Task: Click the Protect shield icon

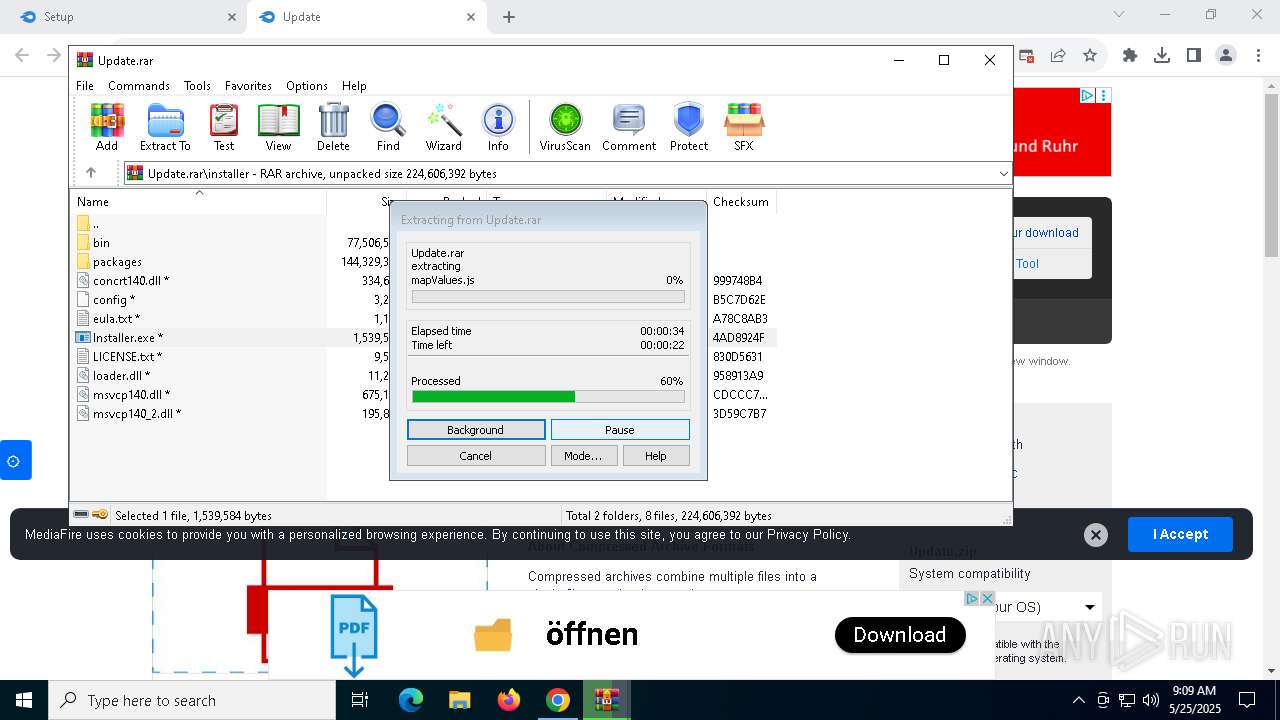Action: [x=689, y=127]
